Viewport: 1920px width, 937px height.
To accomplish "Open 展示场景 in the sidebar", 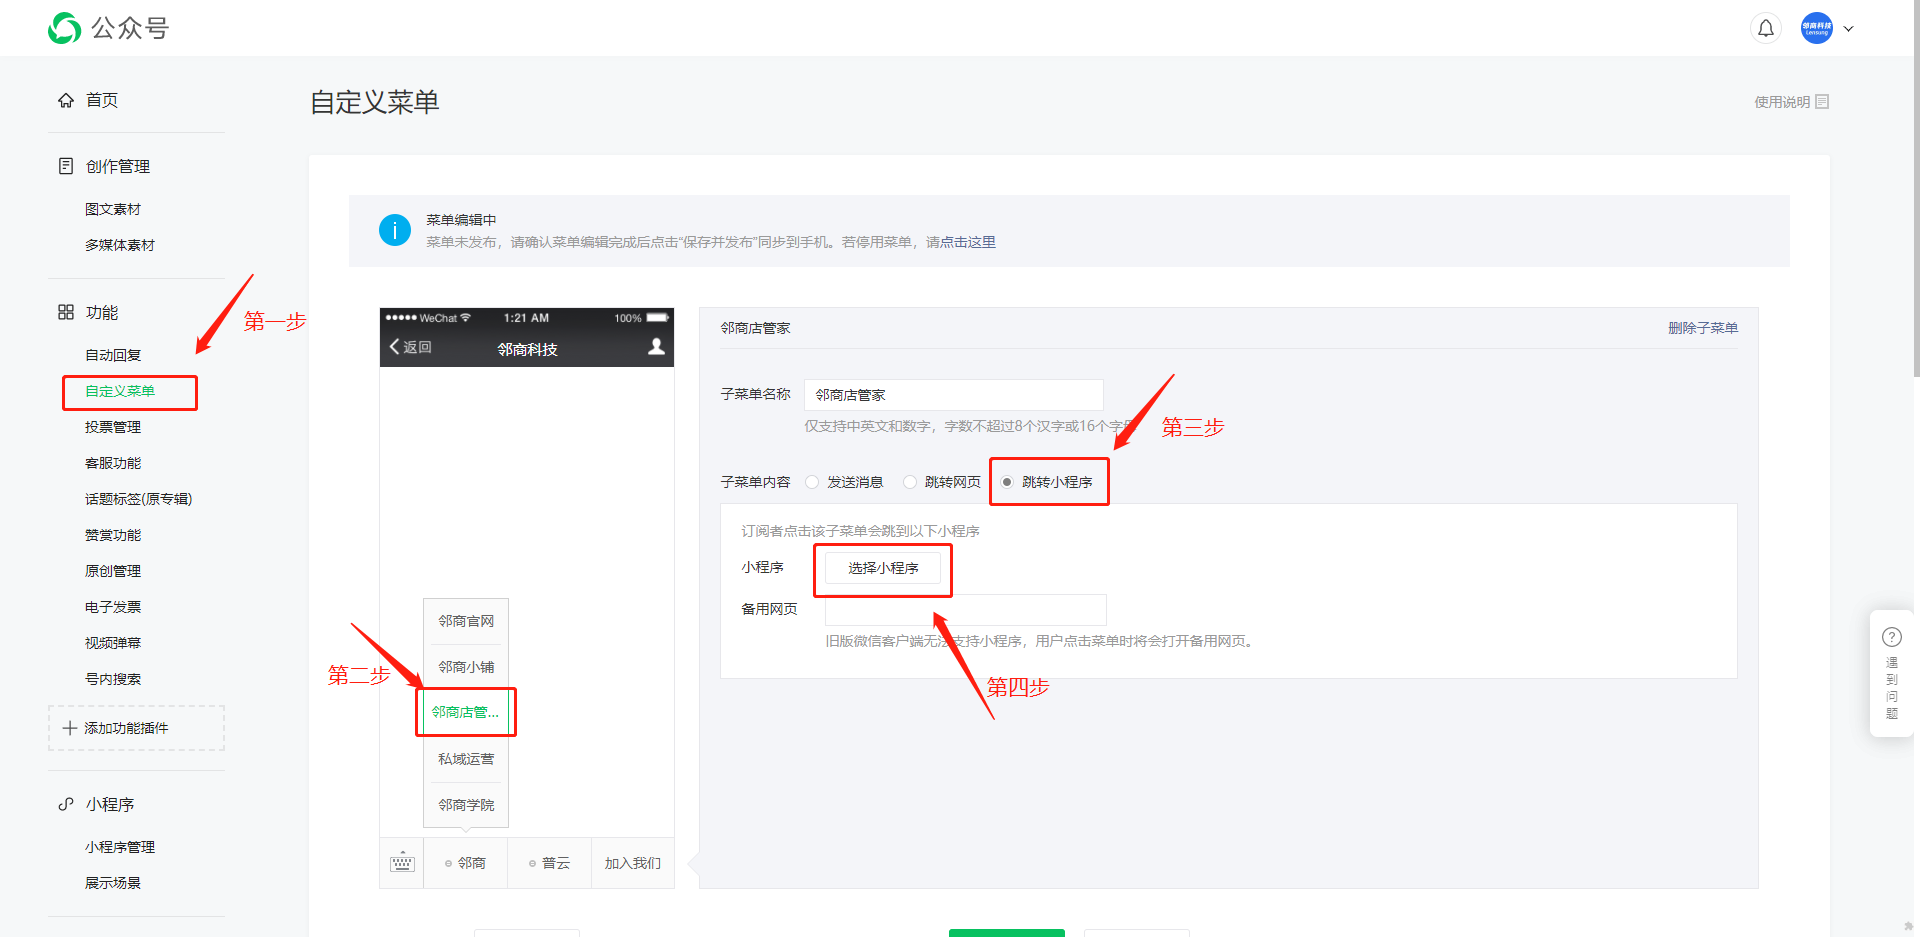I will (x=113, y=883).
